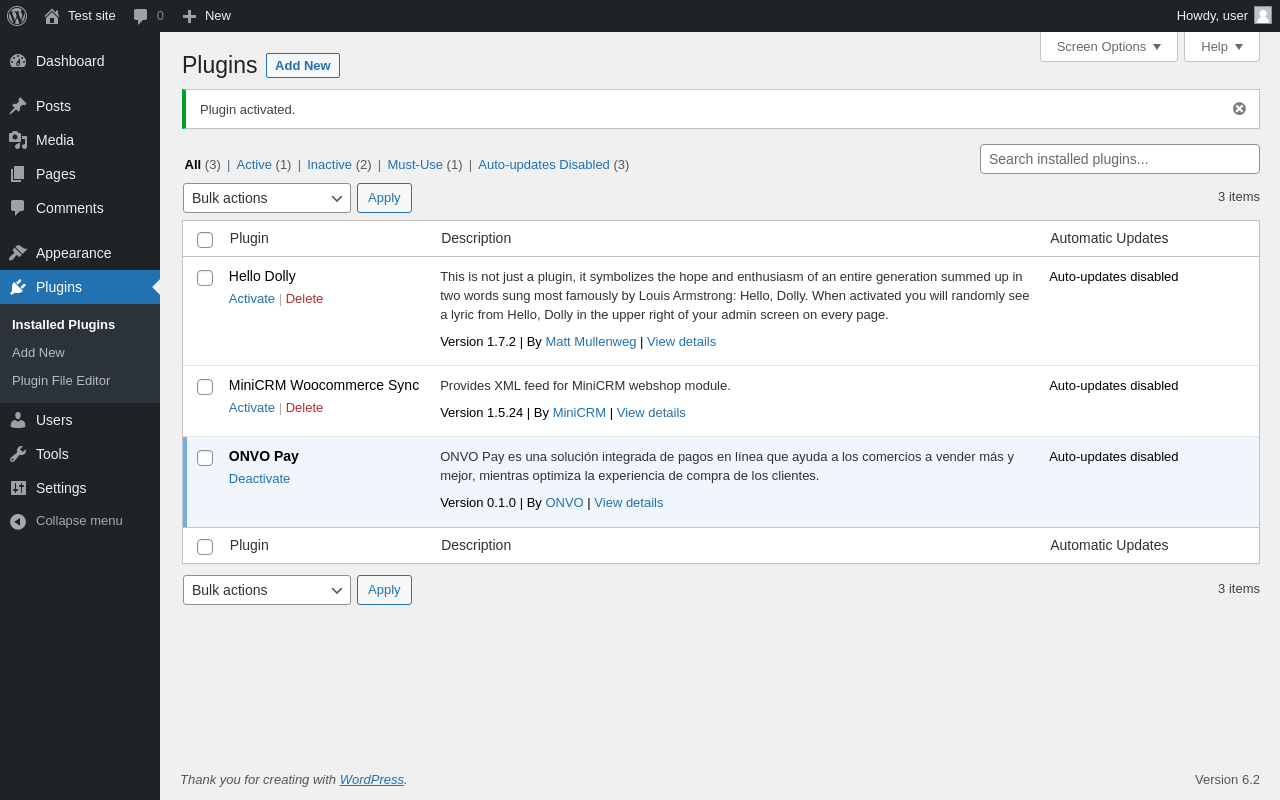Image resolution: width=1280 pixels, height=800 pixels.
Task: Open Plugin File Editor submenu item
Action: pyautogui.click(x=61, y=381)
